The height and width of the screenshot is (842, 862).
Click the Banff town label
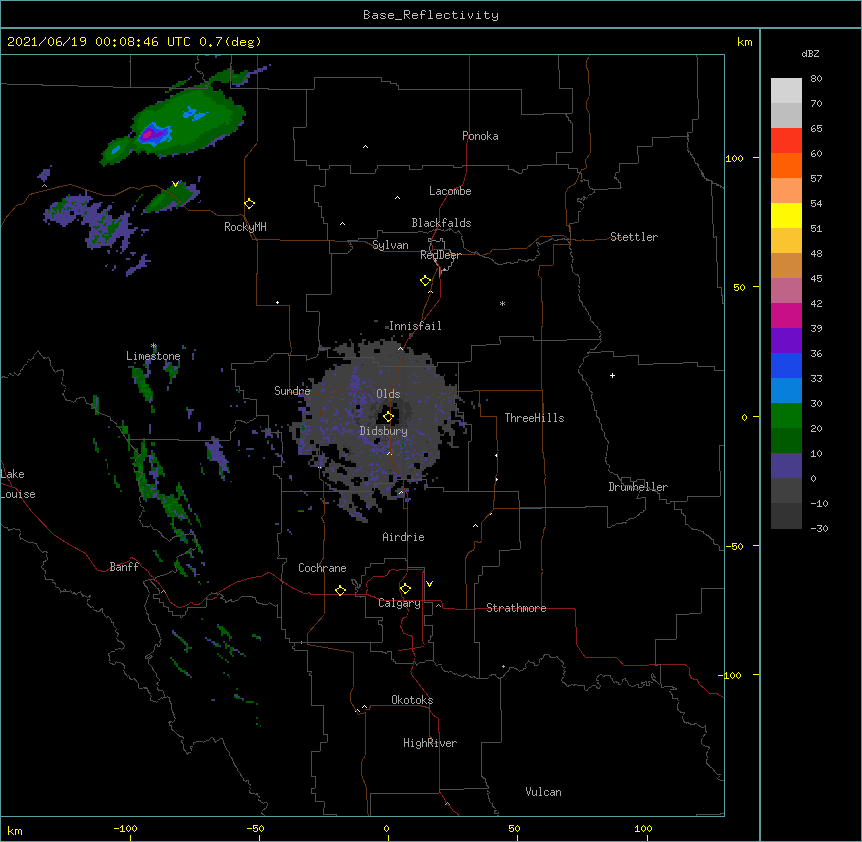(124, 567)
